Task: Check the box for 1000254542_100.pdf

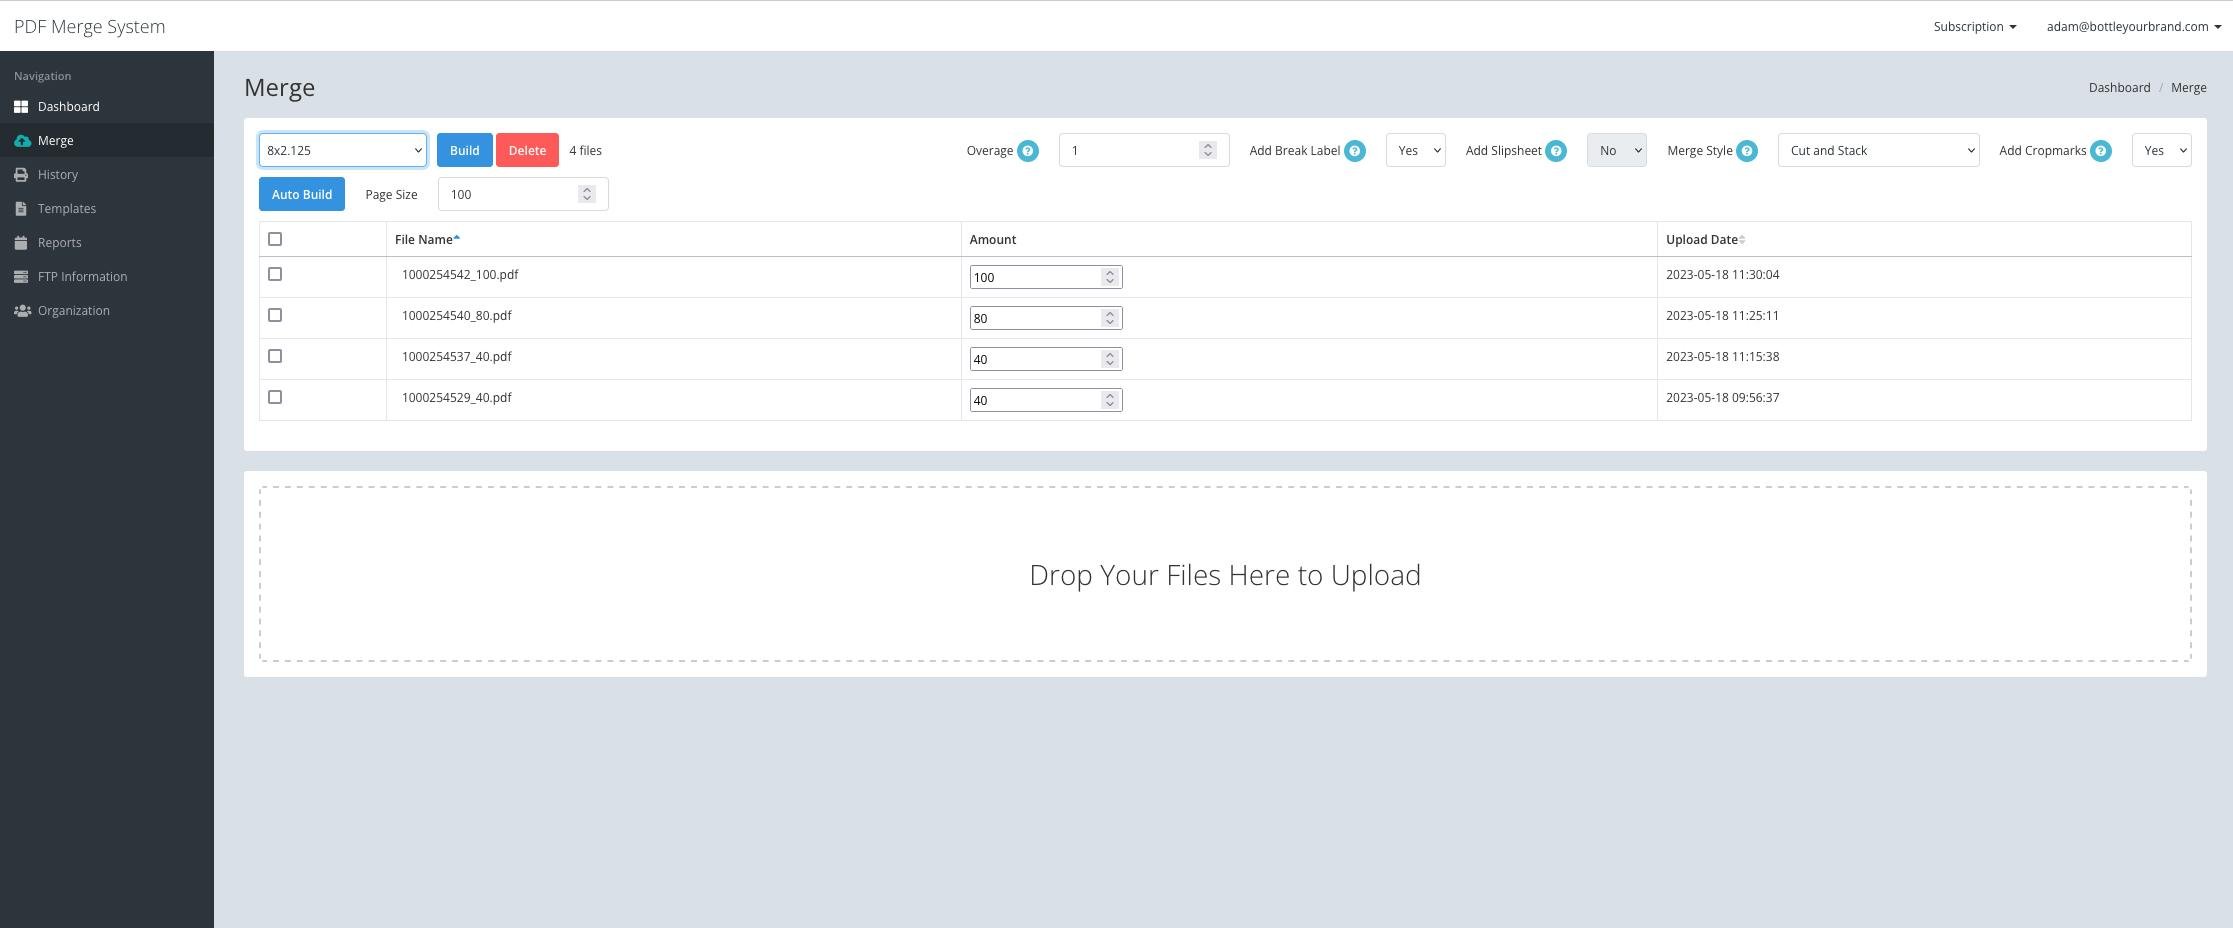Action: click(x=275, y=274)
